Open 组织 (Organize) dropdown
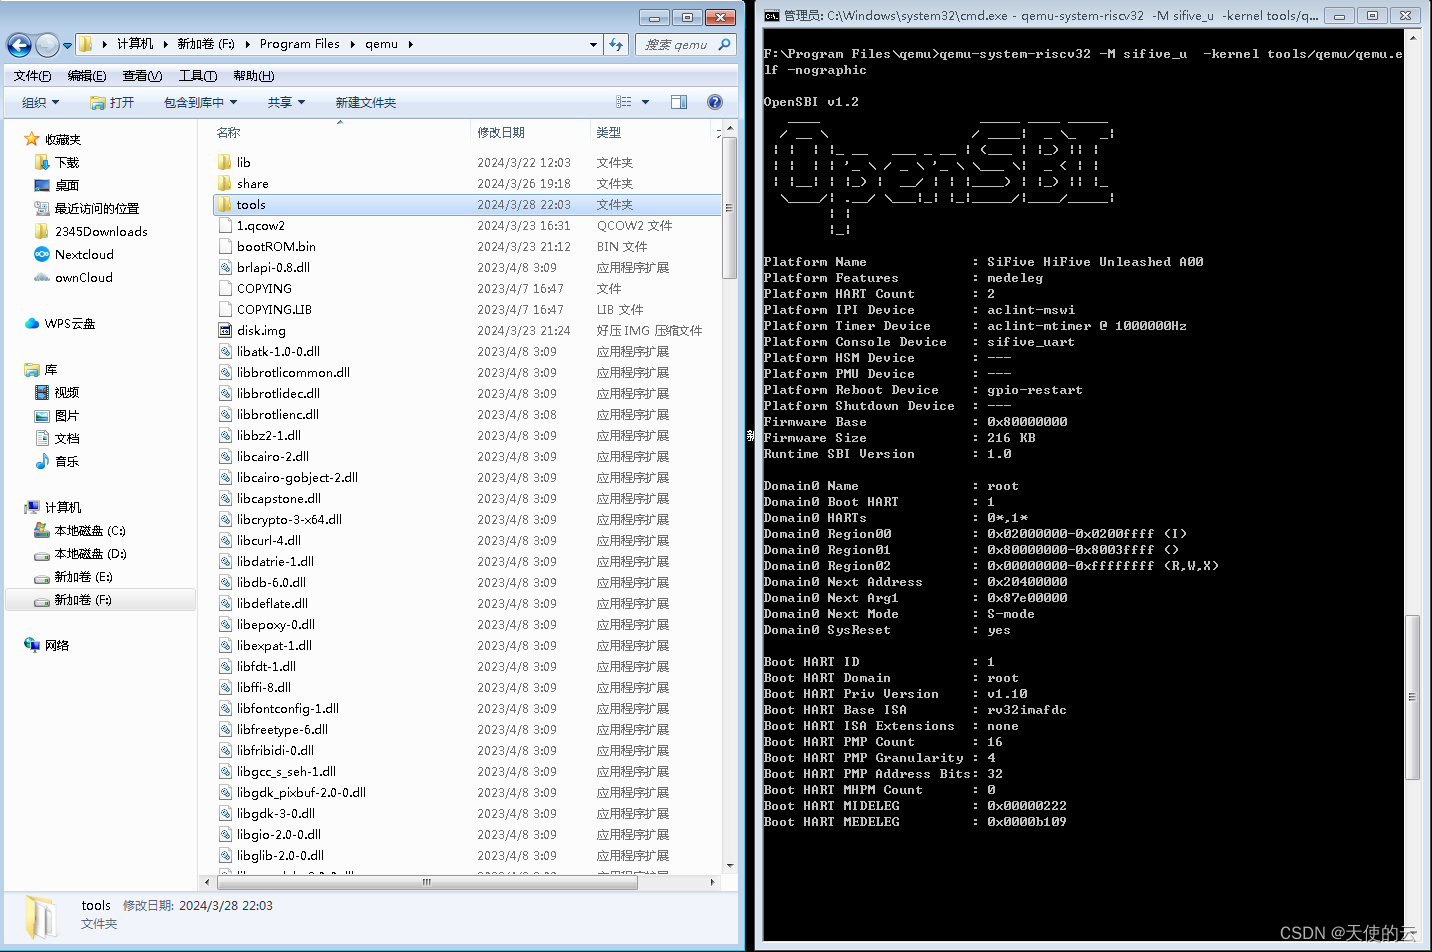Screen dimensions: 1432x952 tap(41, 102)
